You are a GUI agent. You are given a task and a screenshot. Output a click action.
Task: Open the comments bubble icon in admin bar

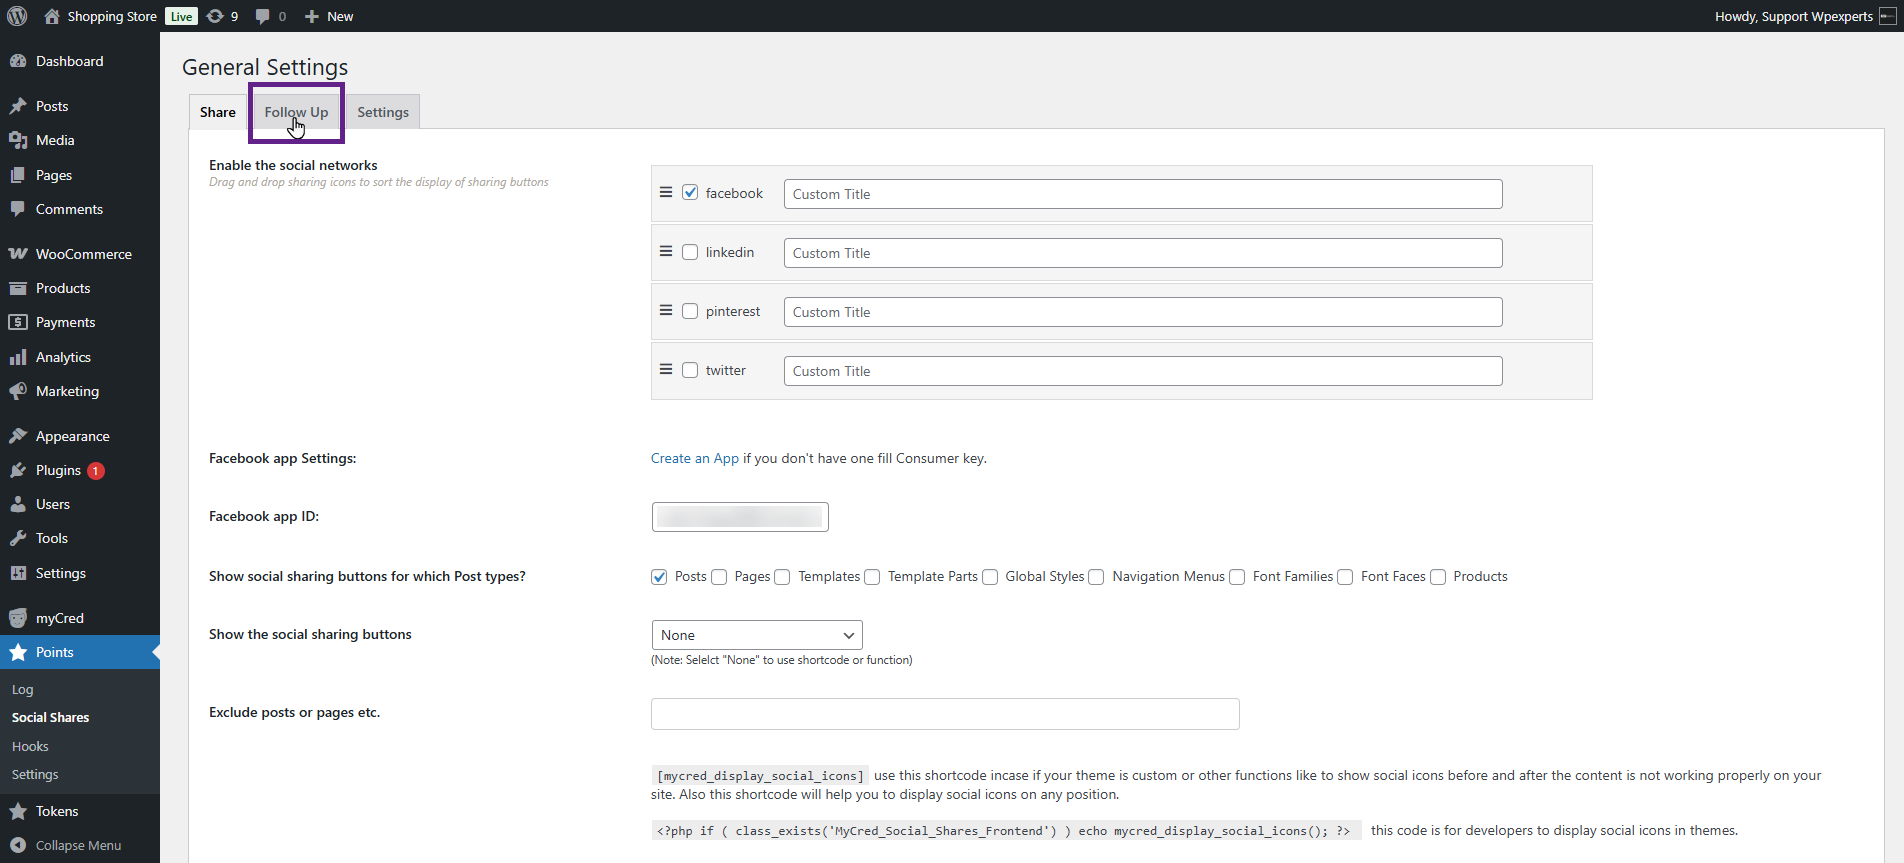[x=263, y=16]
